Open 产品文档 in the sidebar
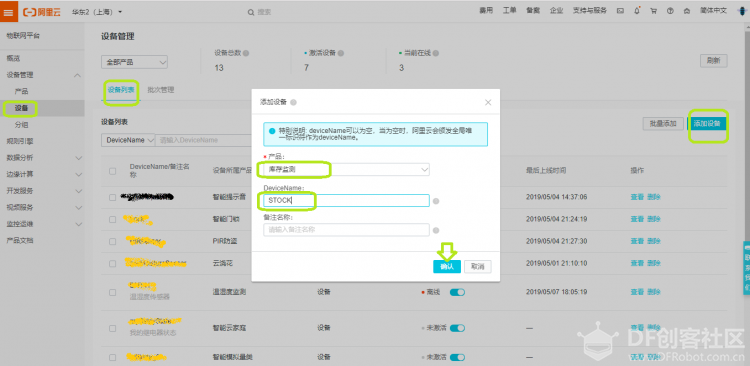The image size is (750, 366). pos(20,240)
